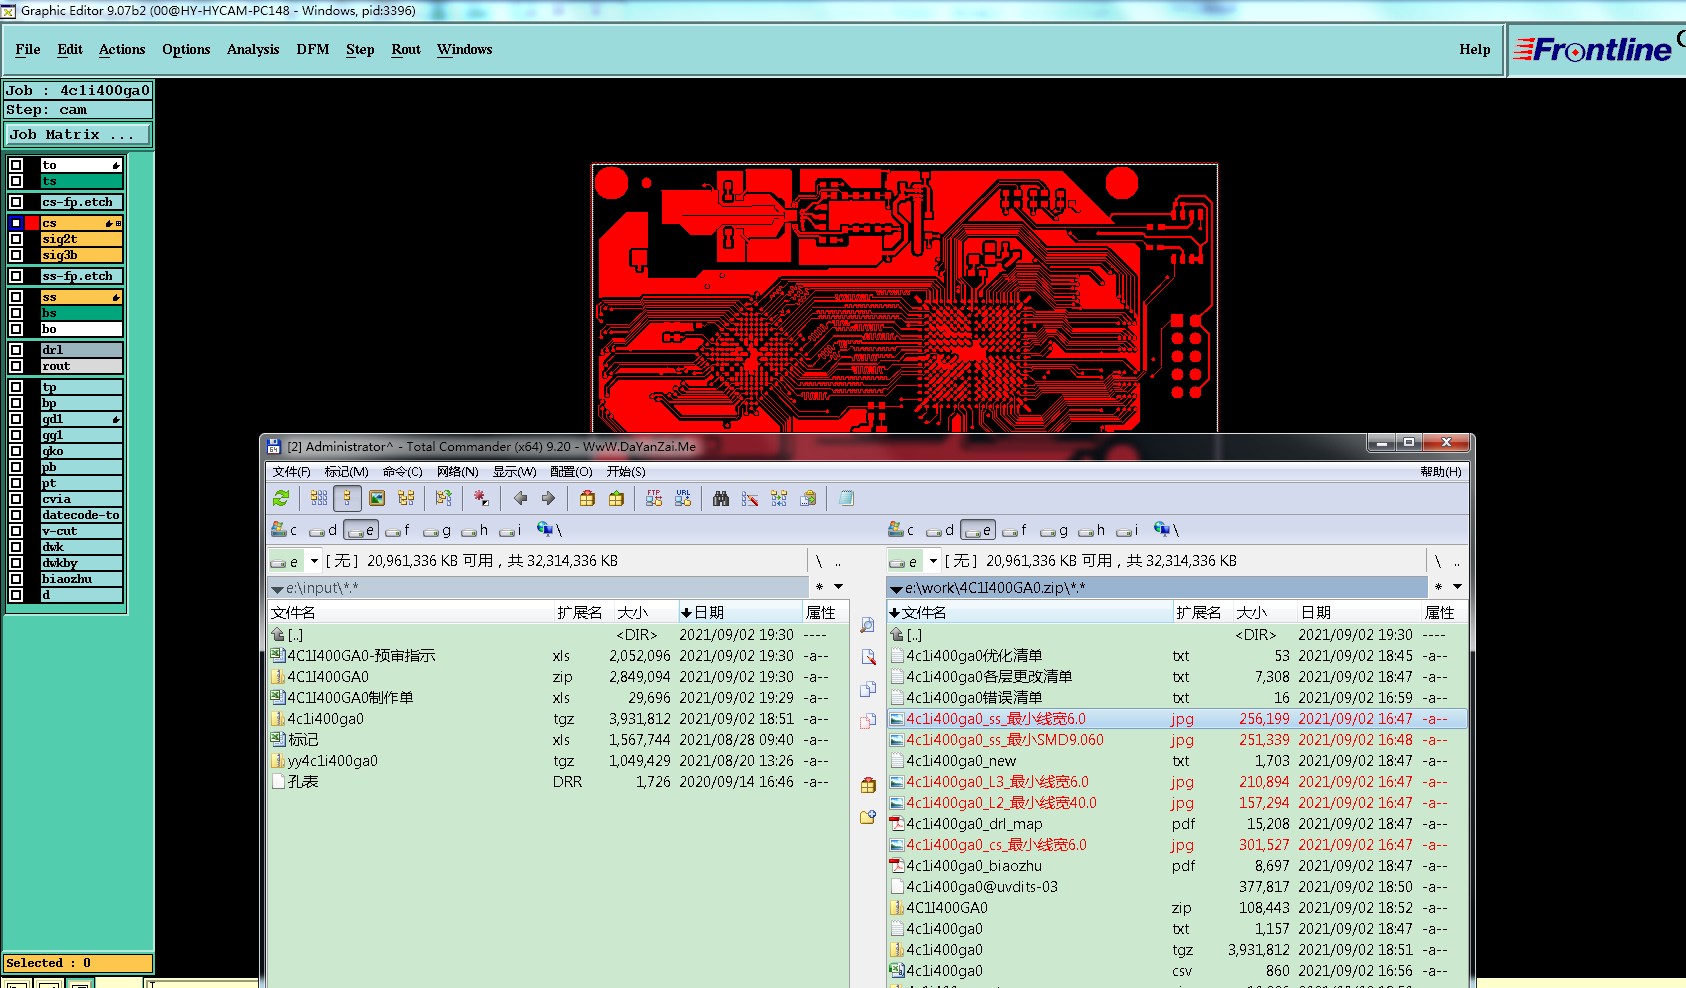Go to parent with right panel .. button
Image resolution: width=1686 pixels, height=988 pixels.
tap(1456, 561)
